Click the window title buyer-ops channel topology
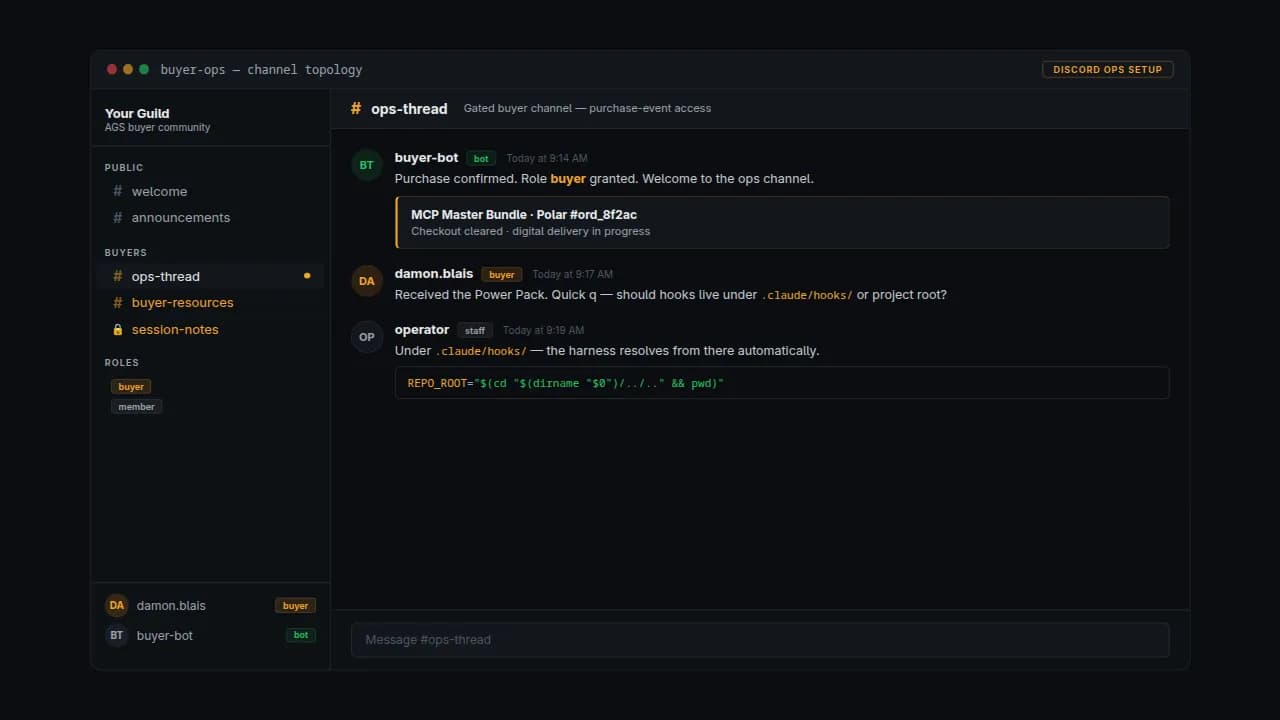1280x720 pixels. point(261,70)
